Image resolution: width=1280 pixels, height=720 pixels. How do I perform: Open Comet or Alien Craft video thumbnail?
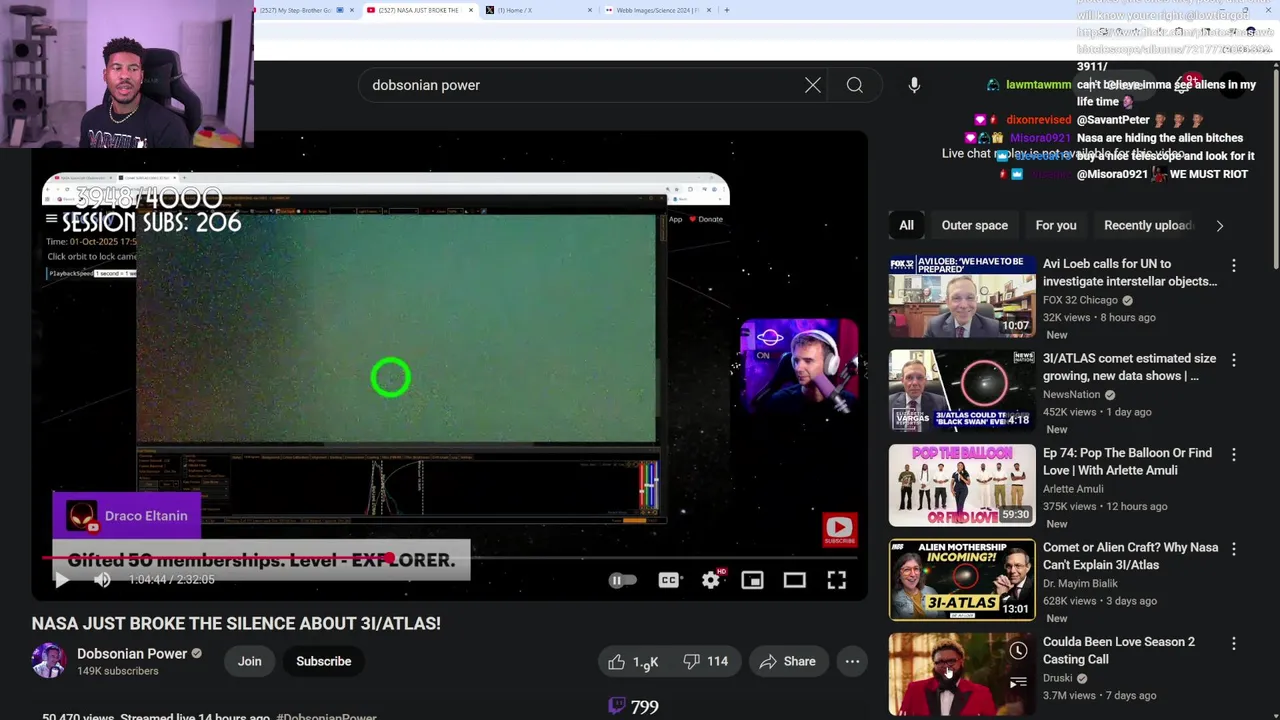(962, 580)
